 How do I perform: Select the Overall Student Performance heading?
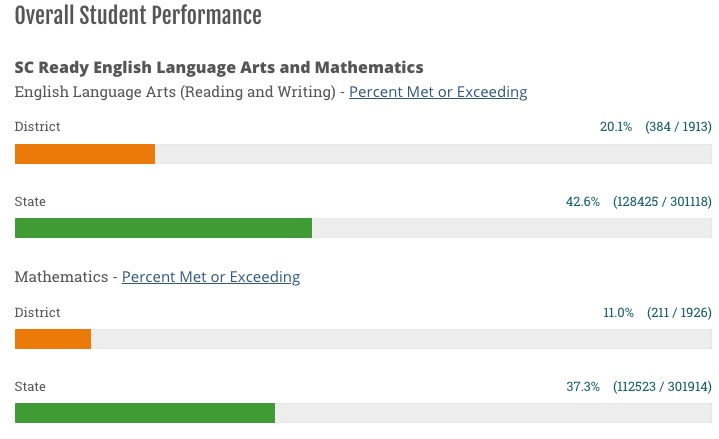tap(138, 16)
